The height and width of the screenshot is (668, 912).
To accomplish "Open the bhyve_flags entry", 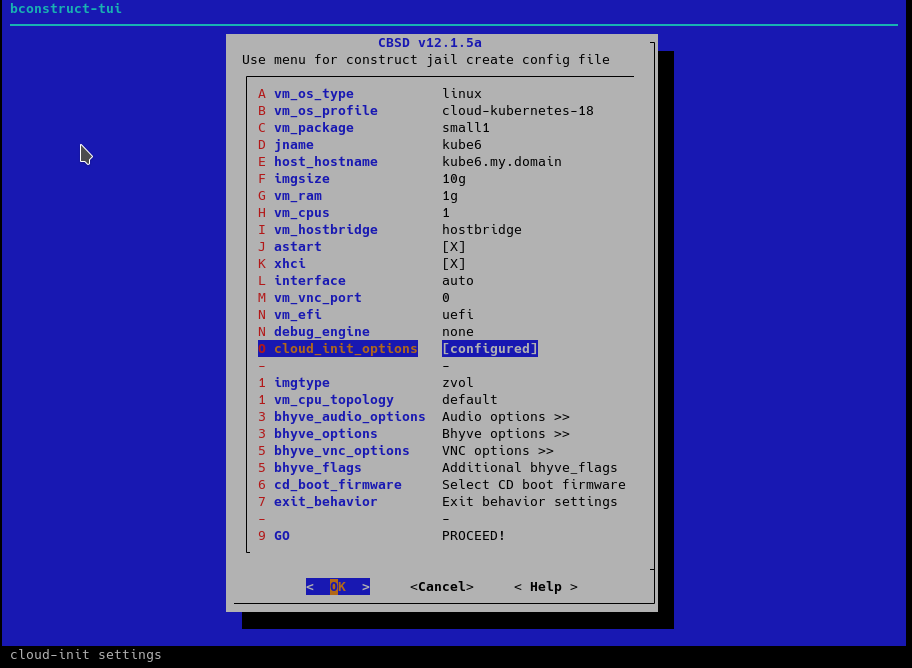I will pos(437,468).
